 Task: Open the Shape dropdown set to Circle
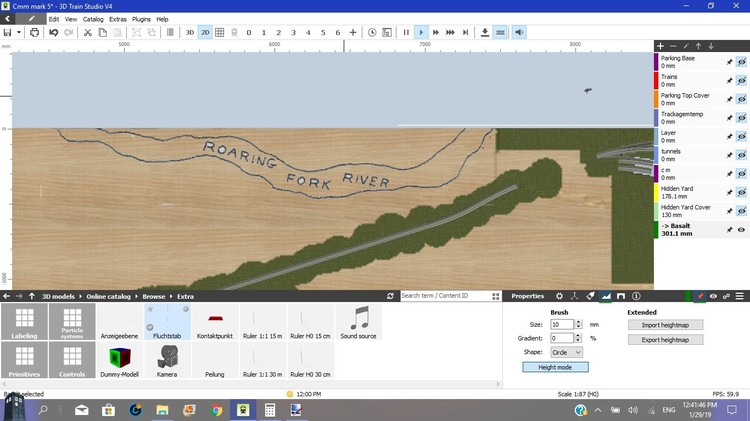[x=566, y=352]
